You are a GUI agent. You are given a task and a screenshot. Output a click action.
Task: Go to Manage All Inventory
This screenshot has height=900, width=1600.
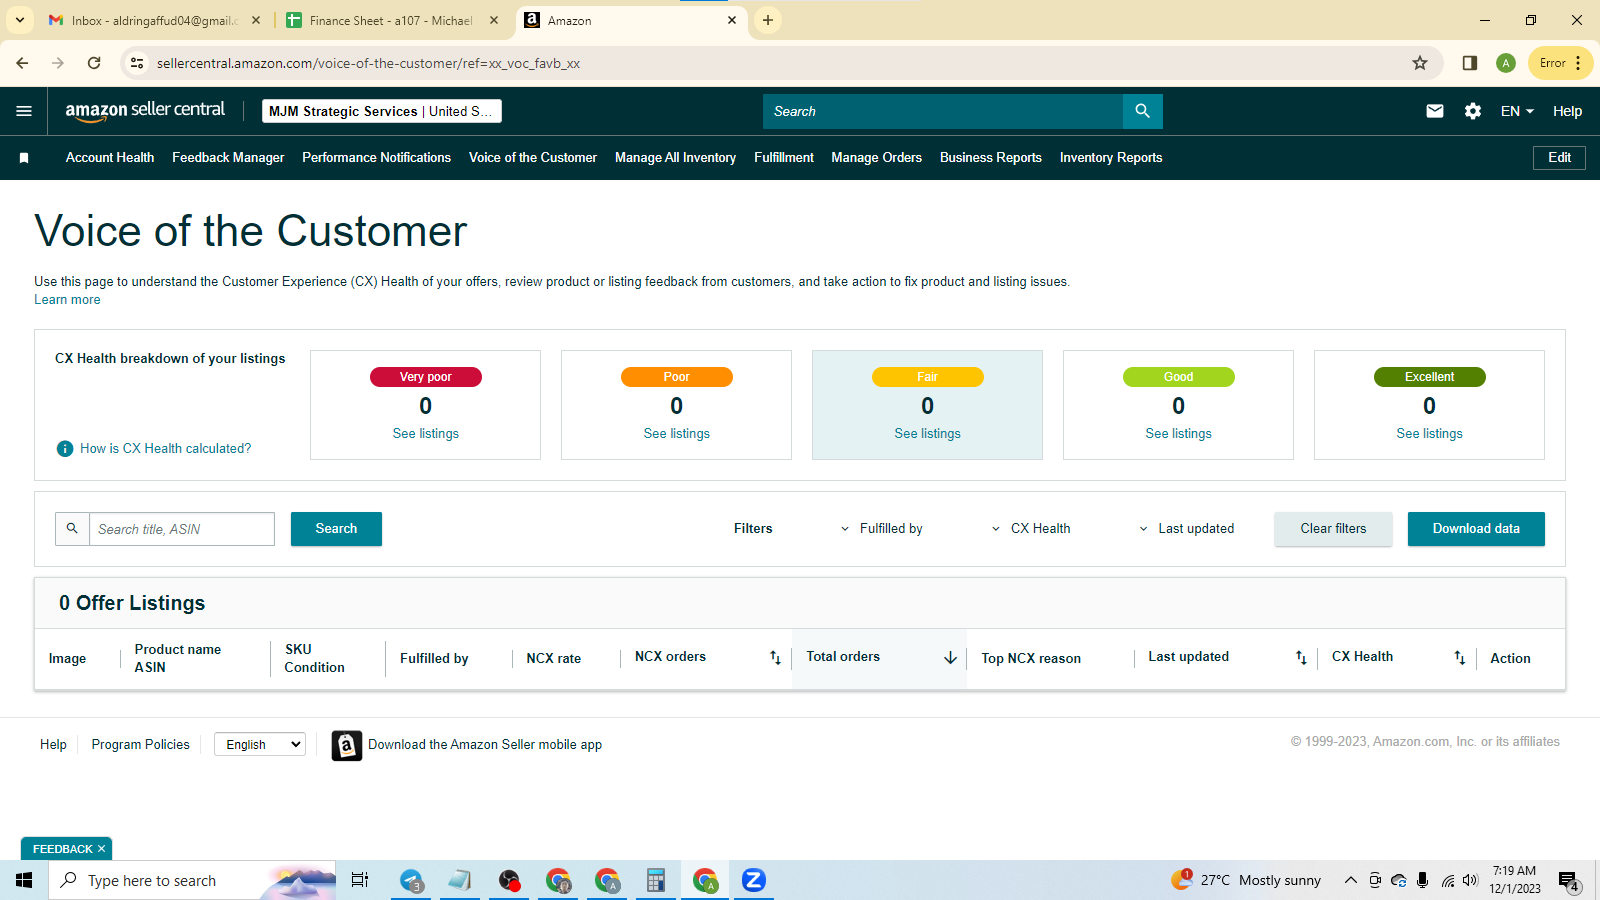click(675, 158)
